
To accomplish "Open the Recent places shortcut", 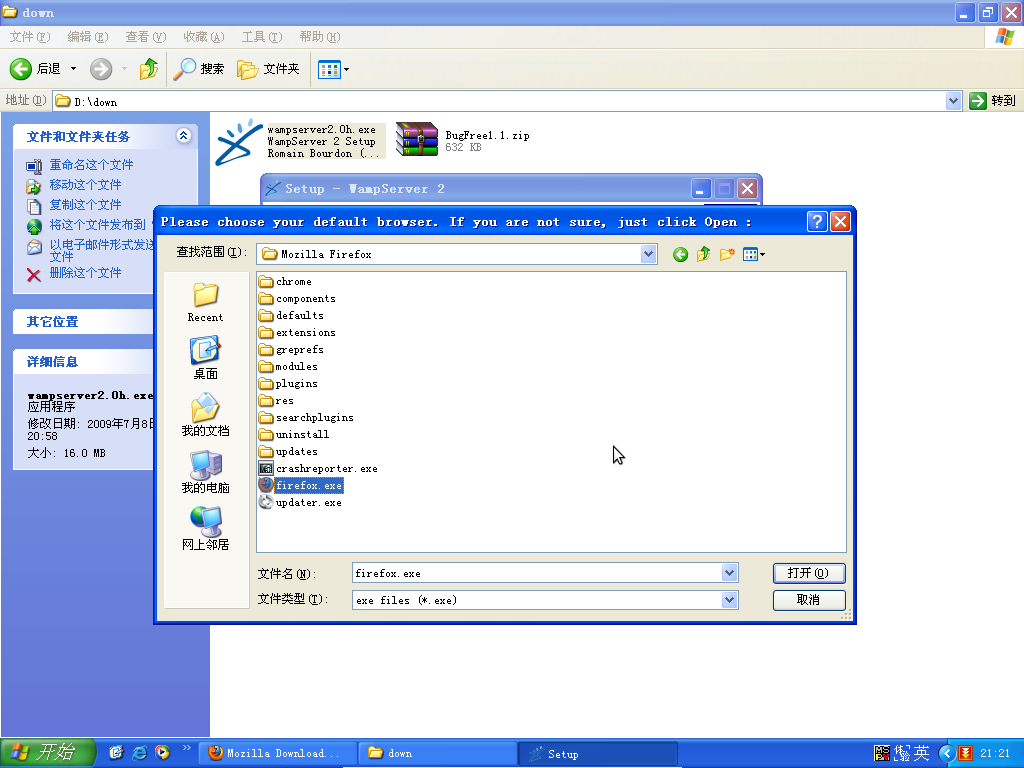I will click(205, 302).
